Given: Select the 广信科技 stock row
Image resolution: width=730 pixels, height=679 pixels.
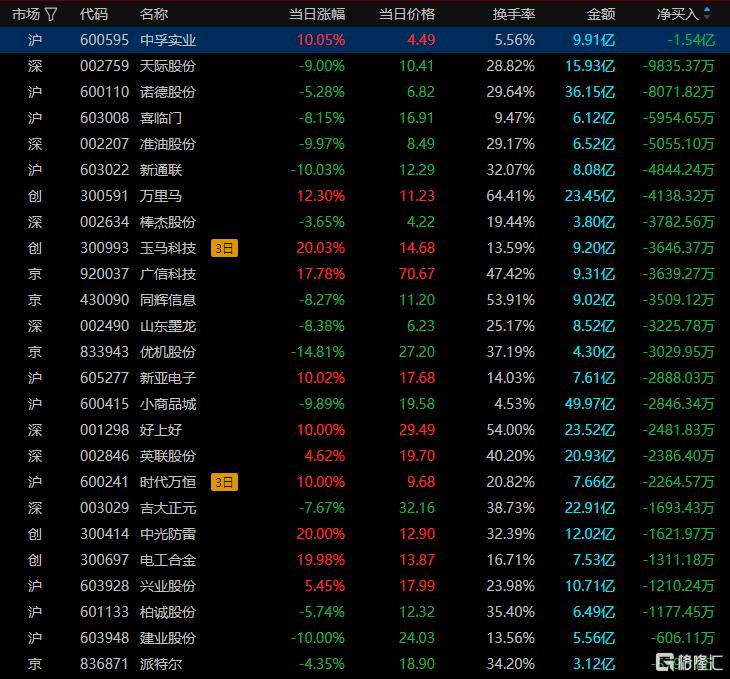Looking at the screenshot, I should pyautogui.click(x=365, y=274).
